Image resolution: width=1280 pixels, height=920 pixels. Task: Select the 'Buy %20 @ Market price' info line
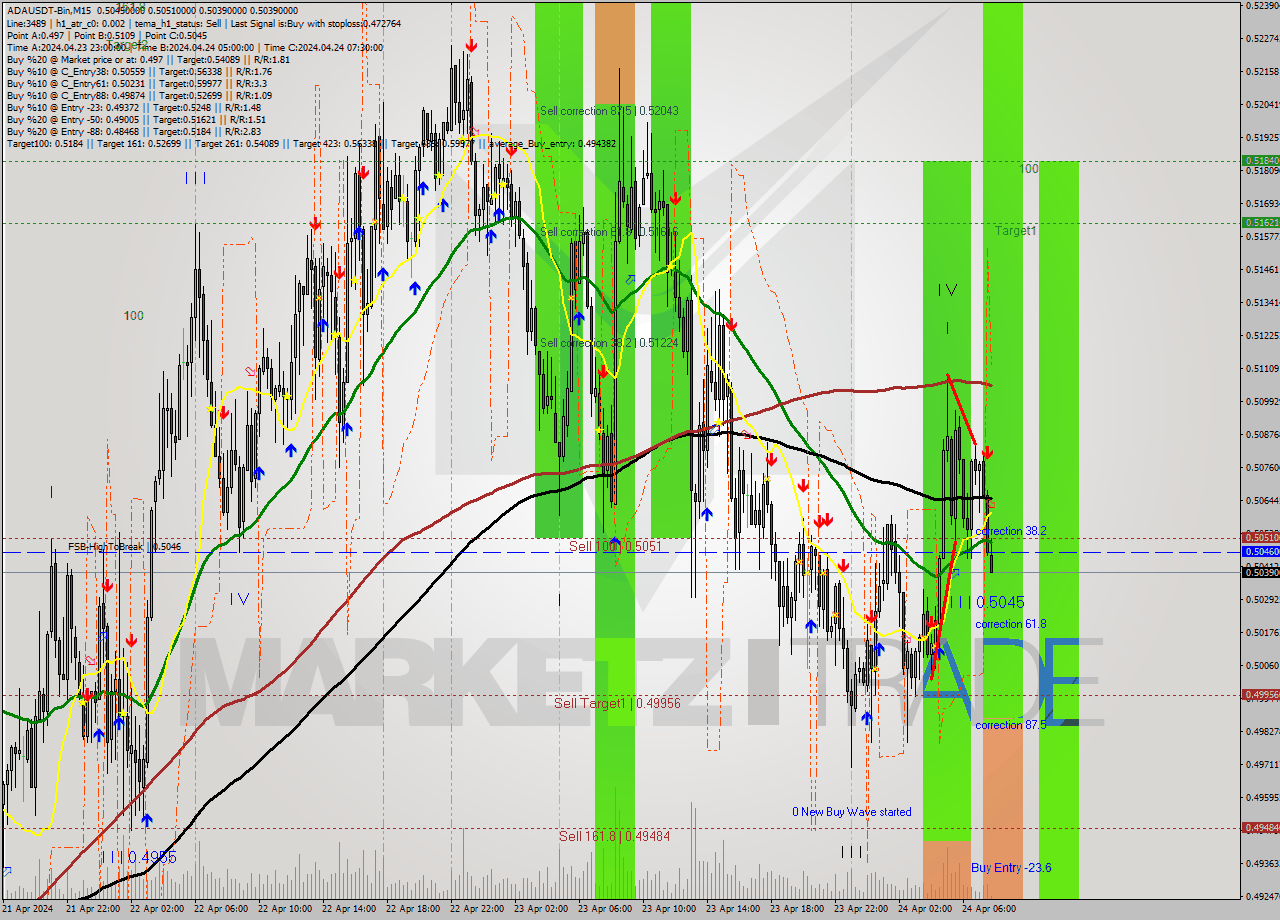click(x=148, y=59)
